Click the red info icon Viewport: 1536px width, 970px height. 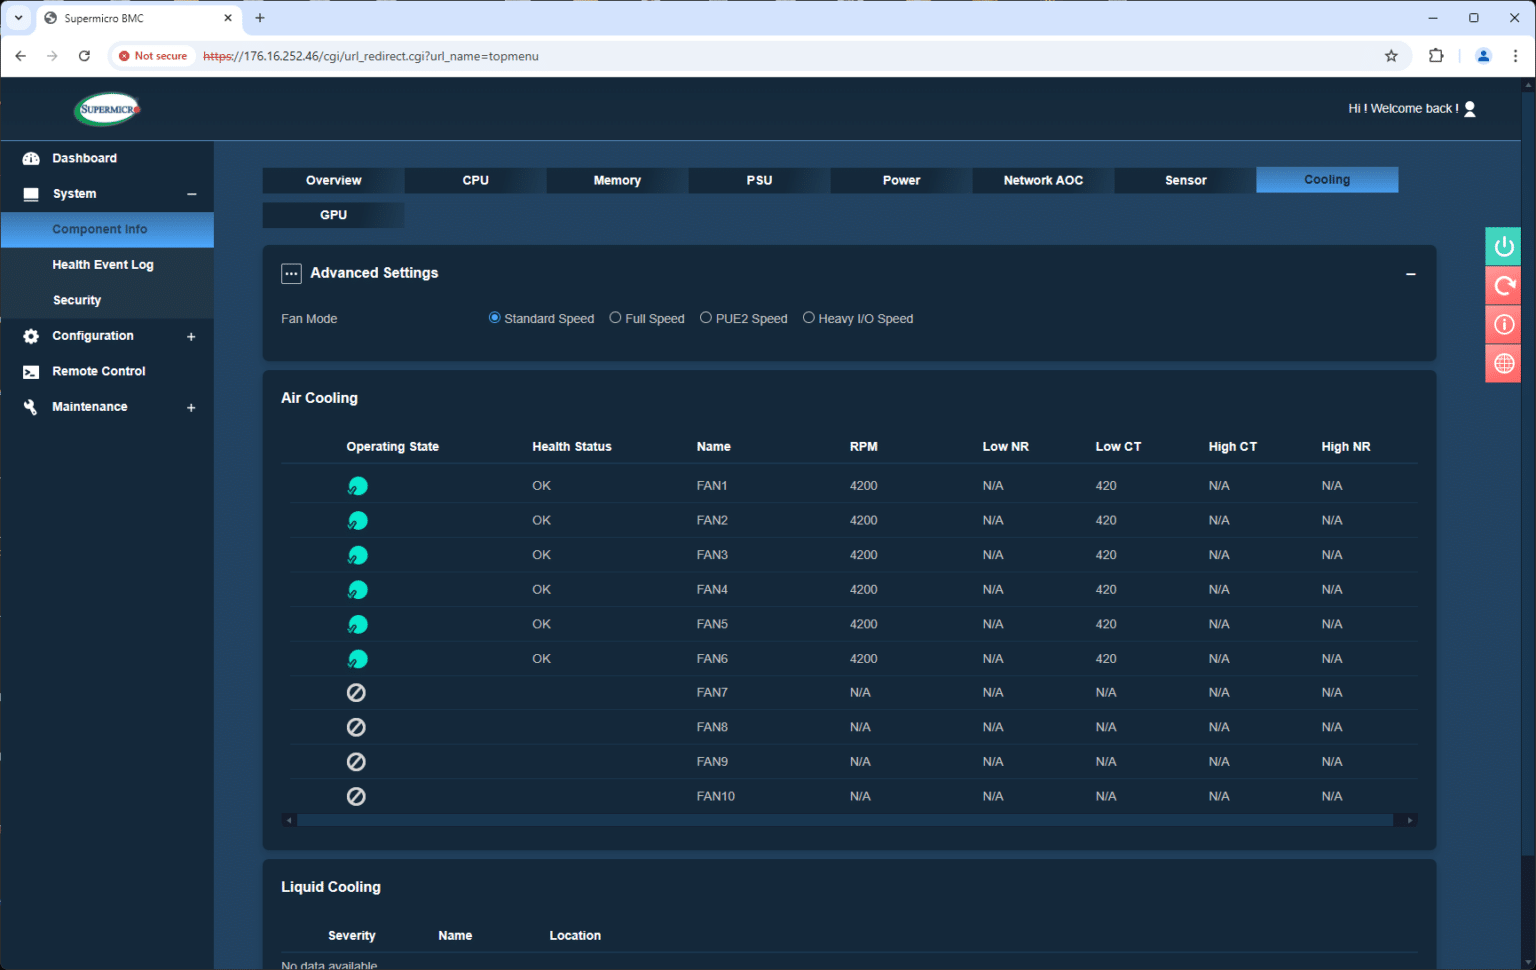[1503, 325]
